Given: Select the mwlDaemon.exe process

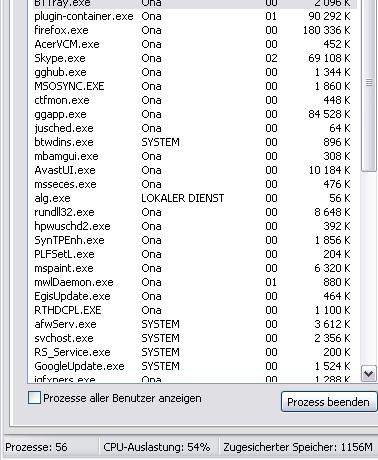Looking at the screenshot, I should [192, 282].
